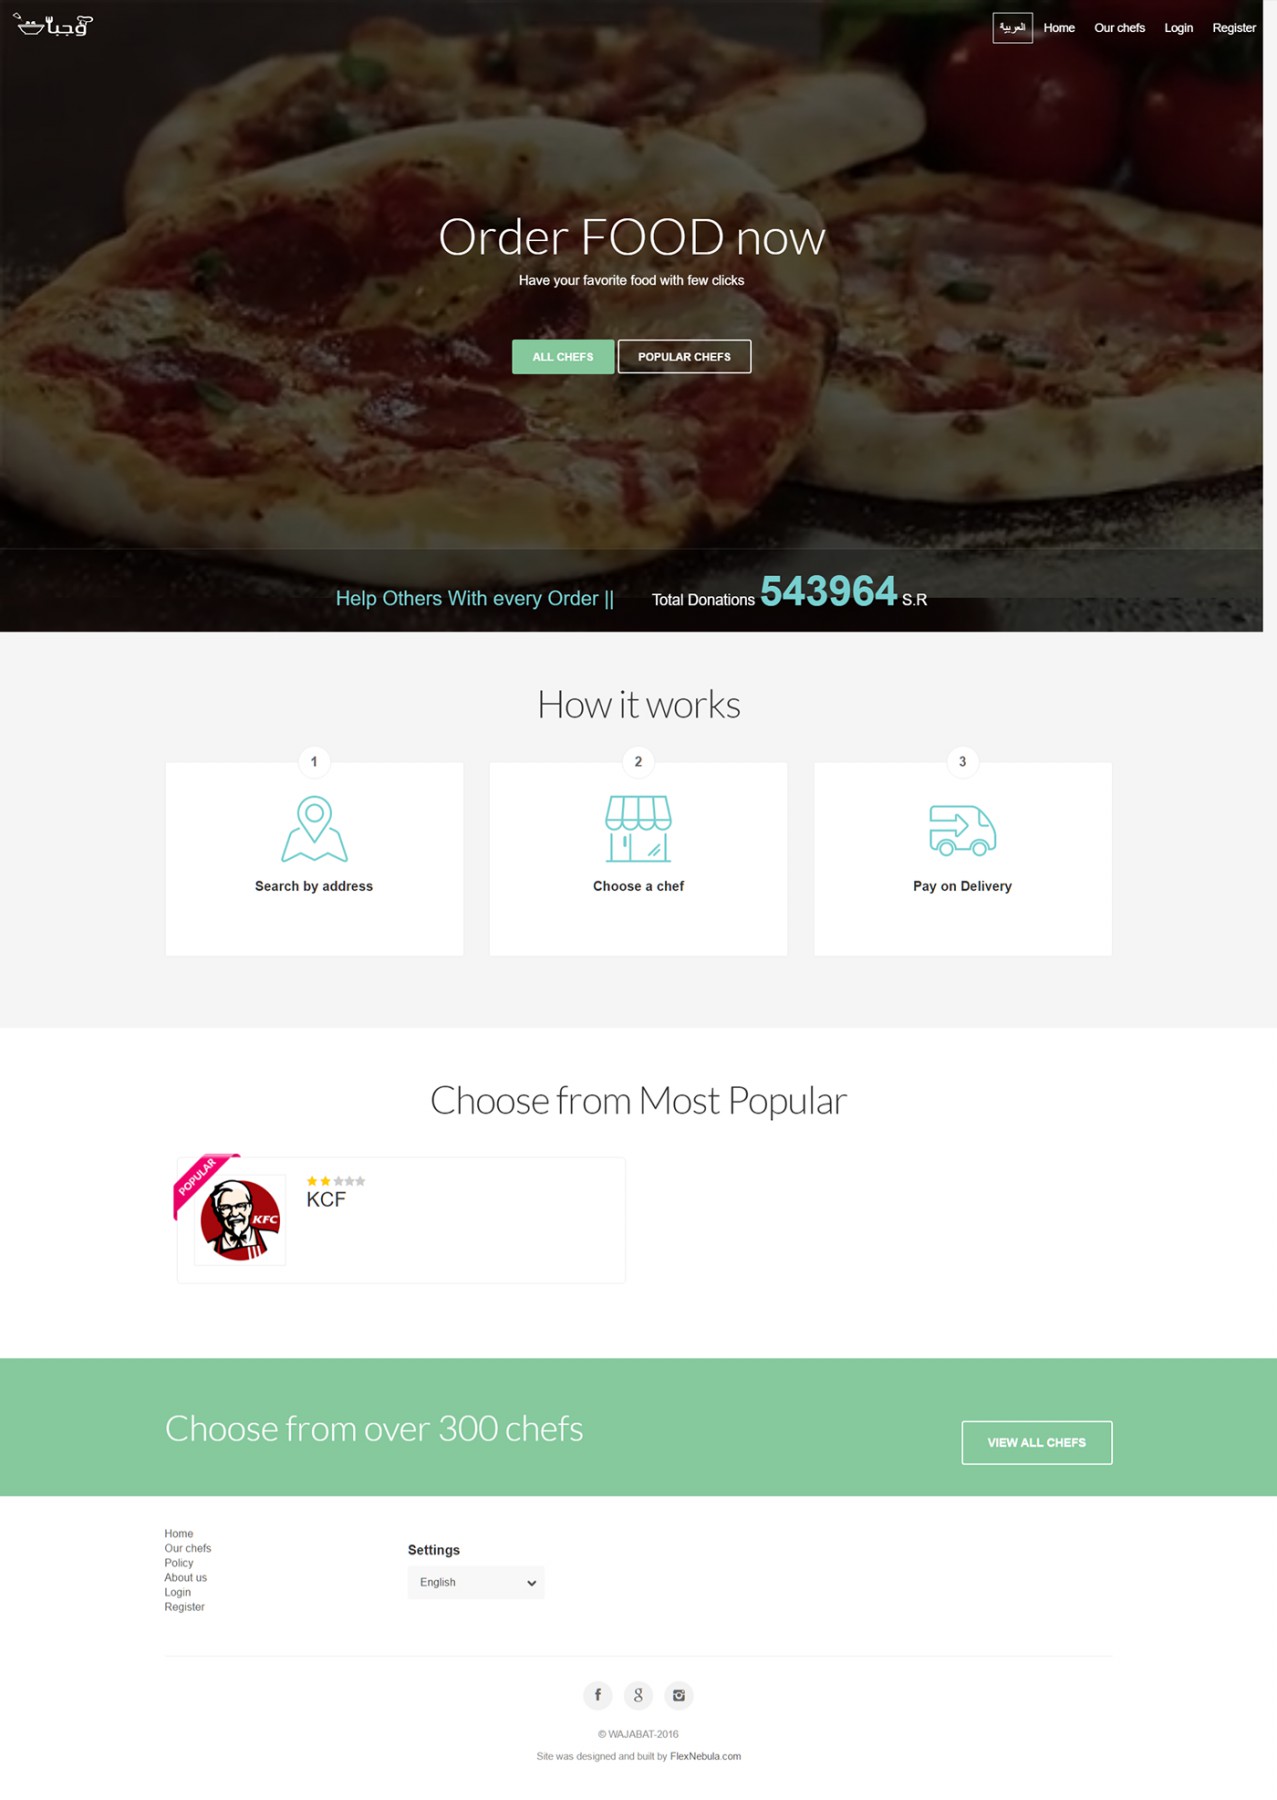Click the star rating on KCF card
Viewport: 1277px width, 1800px height.
[336, 1181]
